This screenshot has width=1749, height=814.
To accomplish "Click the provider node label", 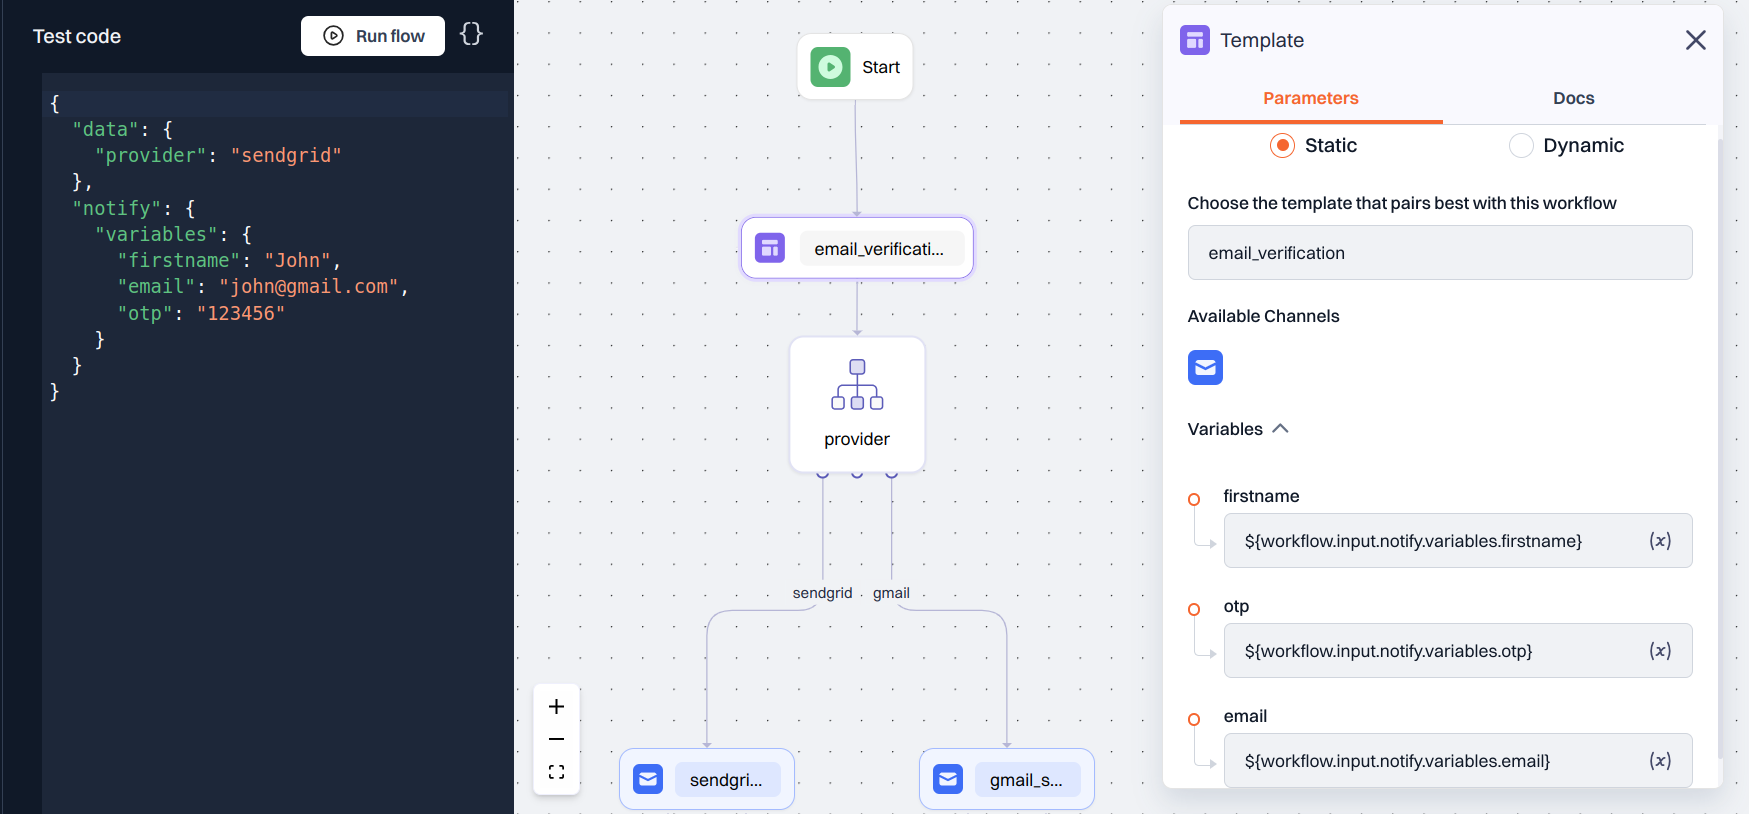I will click(857, 439).
